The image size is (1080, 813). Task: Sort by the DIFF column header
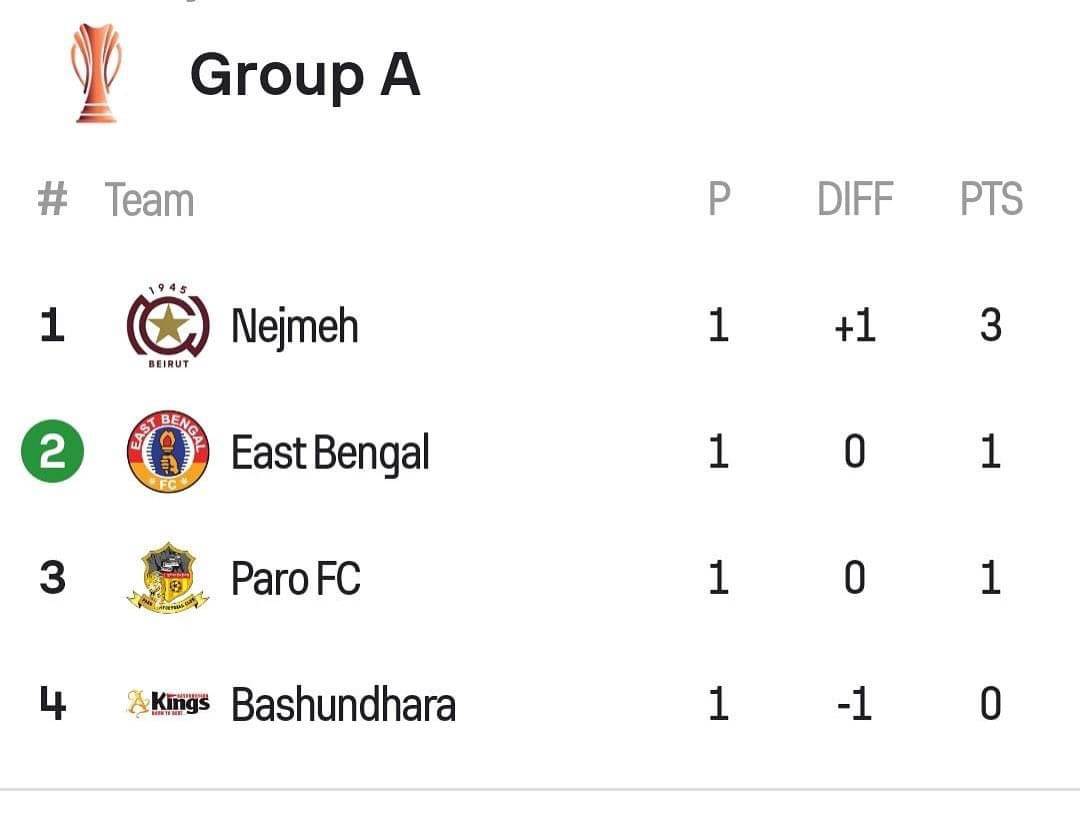[x=854, y=200]
